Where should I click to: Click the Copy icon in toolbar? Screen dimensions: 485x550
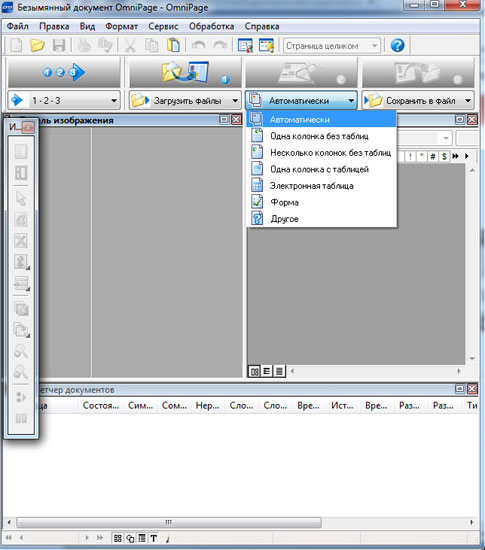(151, 46)
